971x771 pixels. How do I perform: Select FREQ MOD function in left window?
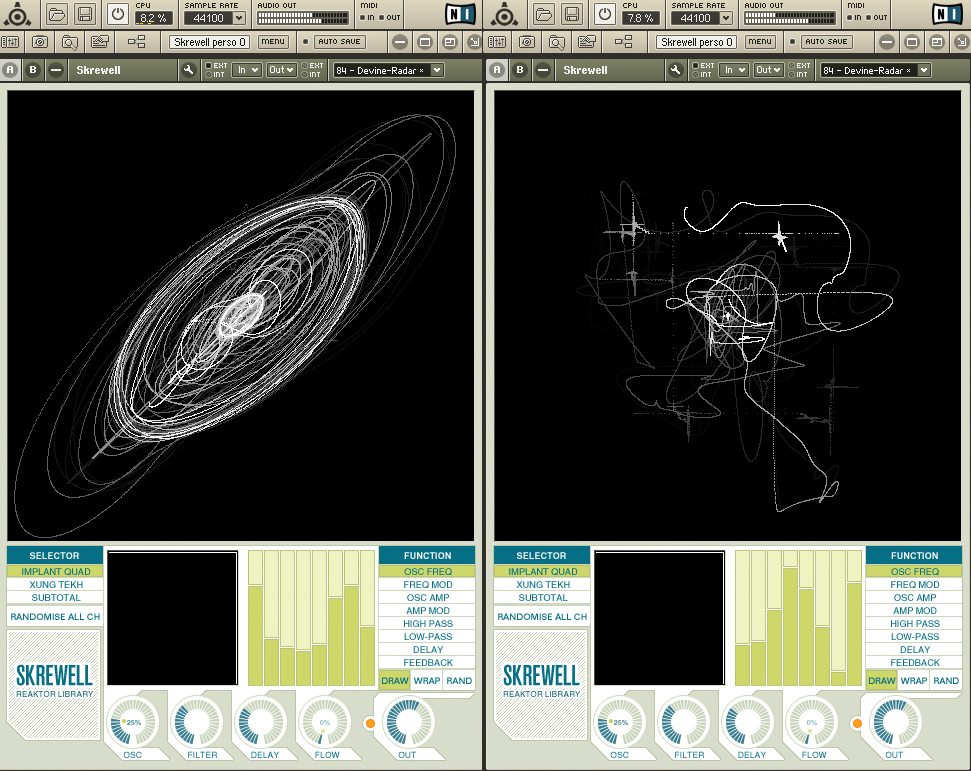(x=427, y=584)
